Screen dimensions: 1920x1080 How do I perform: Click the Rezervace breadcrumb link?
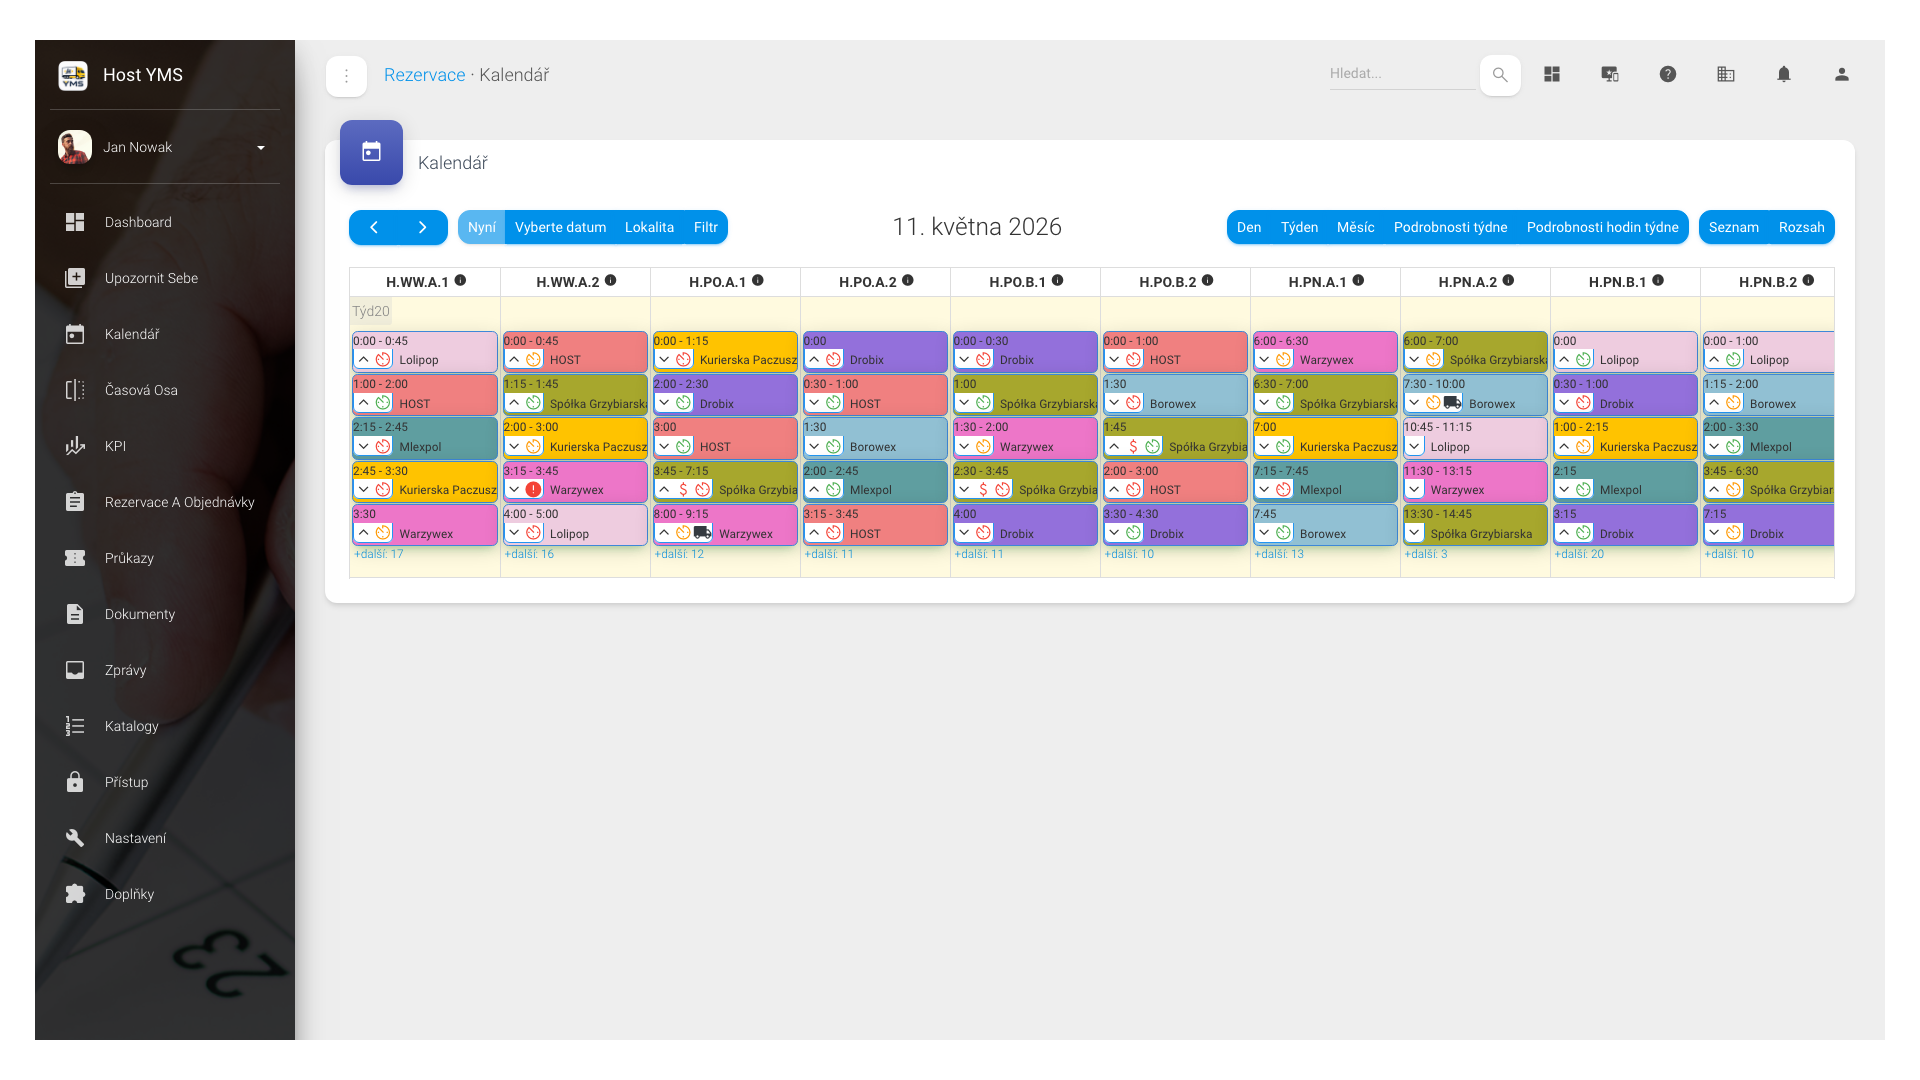click(424, 75)
